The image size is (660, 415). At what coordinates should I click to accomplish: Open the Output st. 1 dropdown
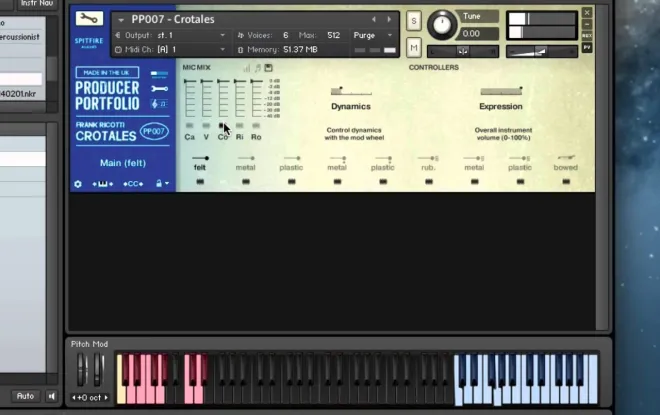[x=223, y=35]
